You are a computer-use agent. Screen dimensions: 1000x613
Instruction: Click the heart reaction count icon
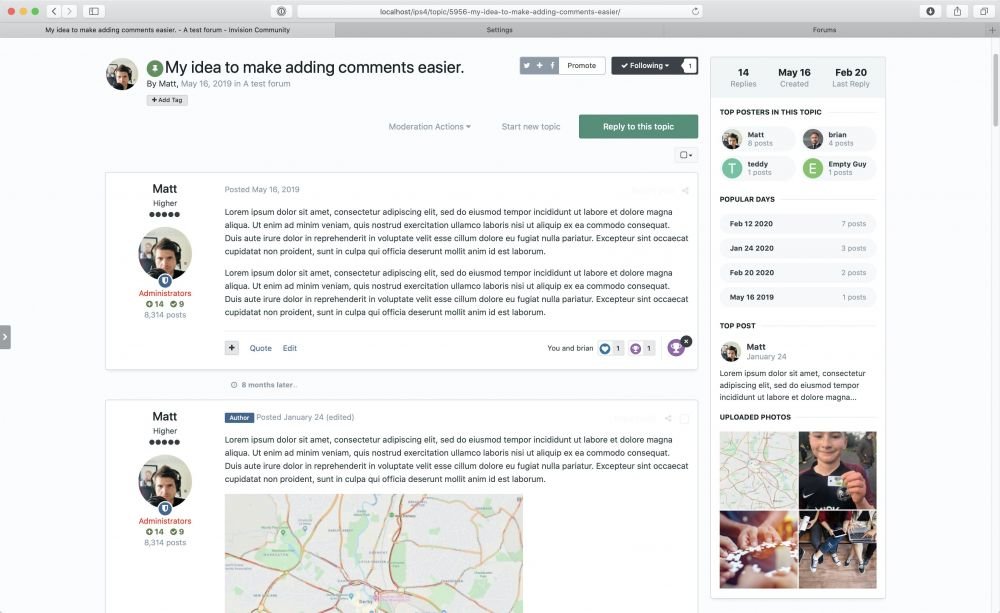pyautogui.click(x=605, y=349)
